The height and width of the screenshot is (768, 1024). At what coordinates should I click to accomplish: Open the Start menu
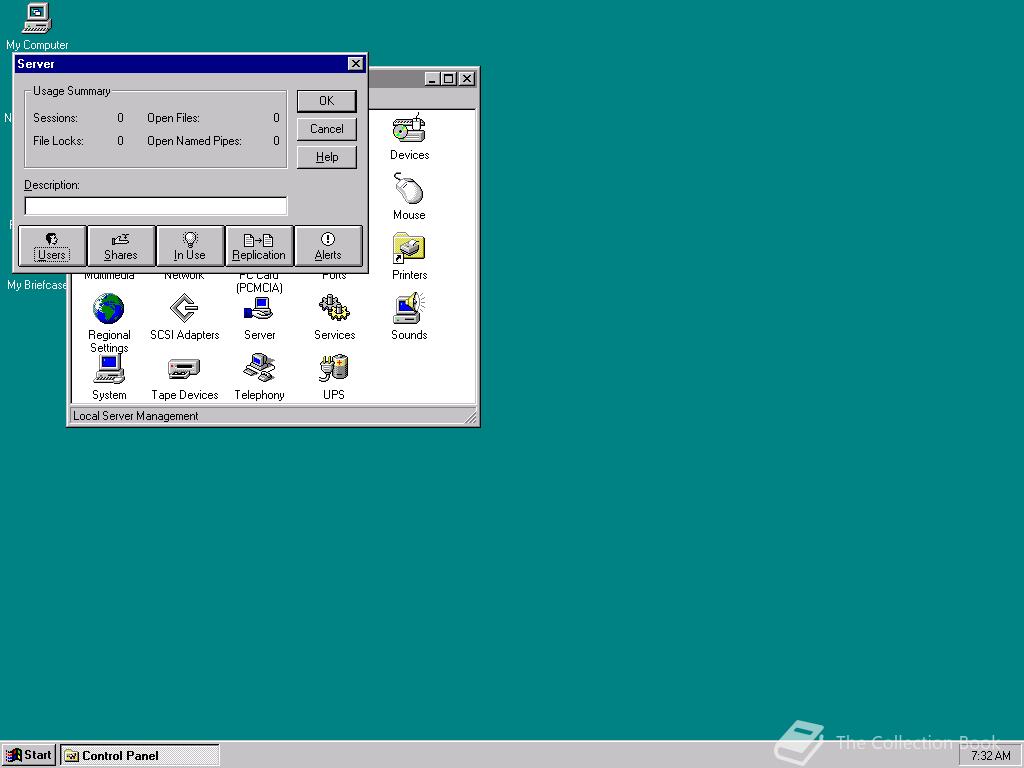click(x=29, y=755)
